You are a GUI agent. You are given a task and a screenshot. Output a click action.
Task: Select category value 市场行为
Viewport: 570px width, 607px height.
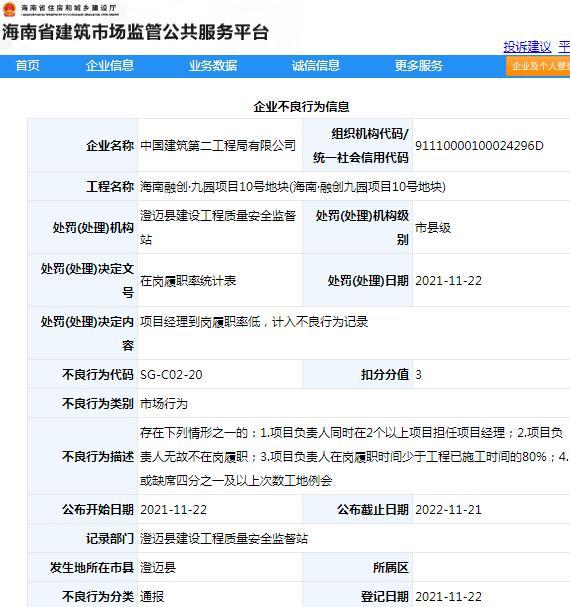pos(164,404)
